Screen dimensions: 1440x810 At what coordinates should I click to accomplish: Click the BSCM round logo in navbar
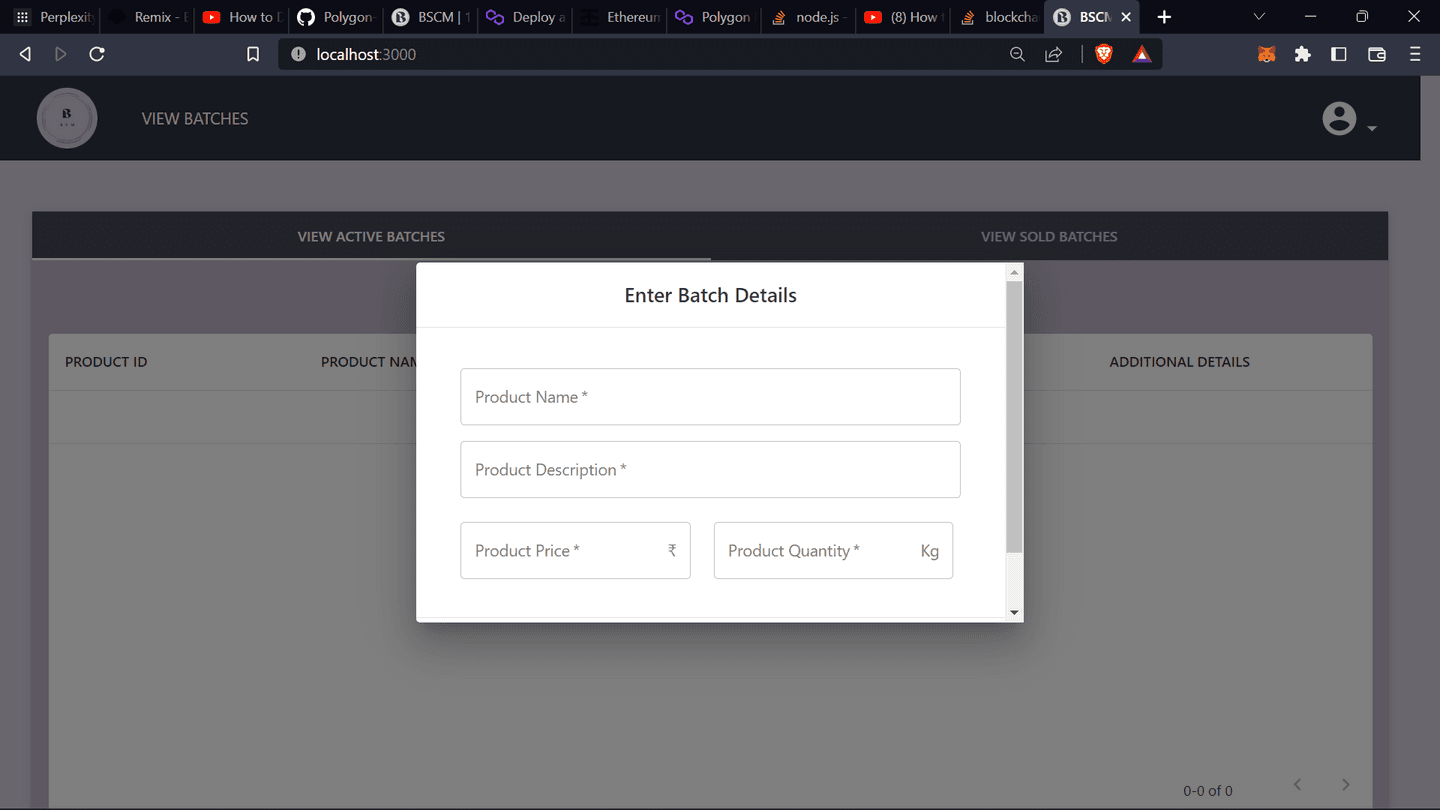pyautogui.click(x=67, y=118)
